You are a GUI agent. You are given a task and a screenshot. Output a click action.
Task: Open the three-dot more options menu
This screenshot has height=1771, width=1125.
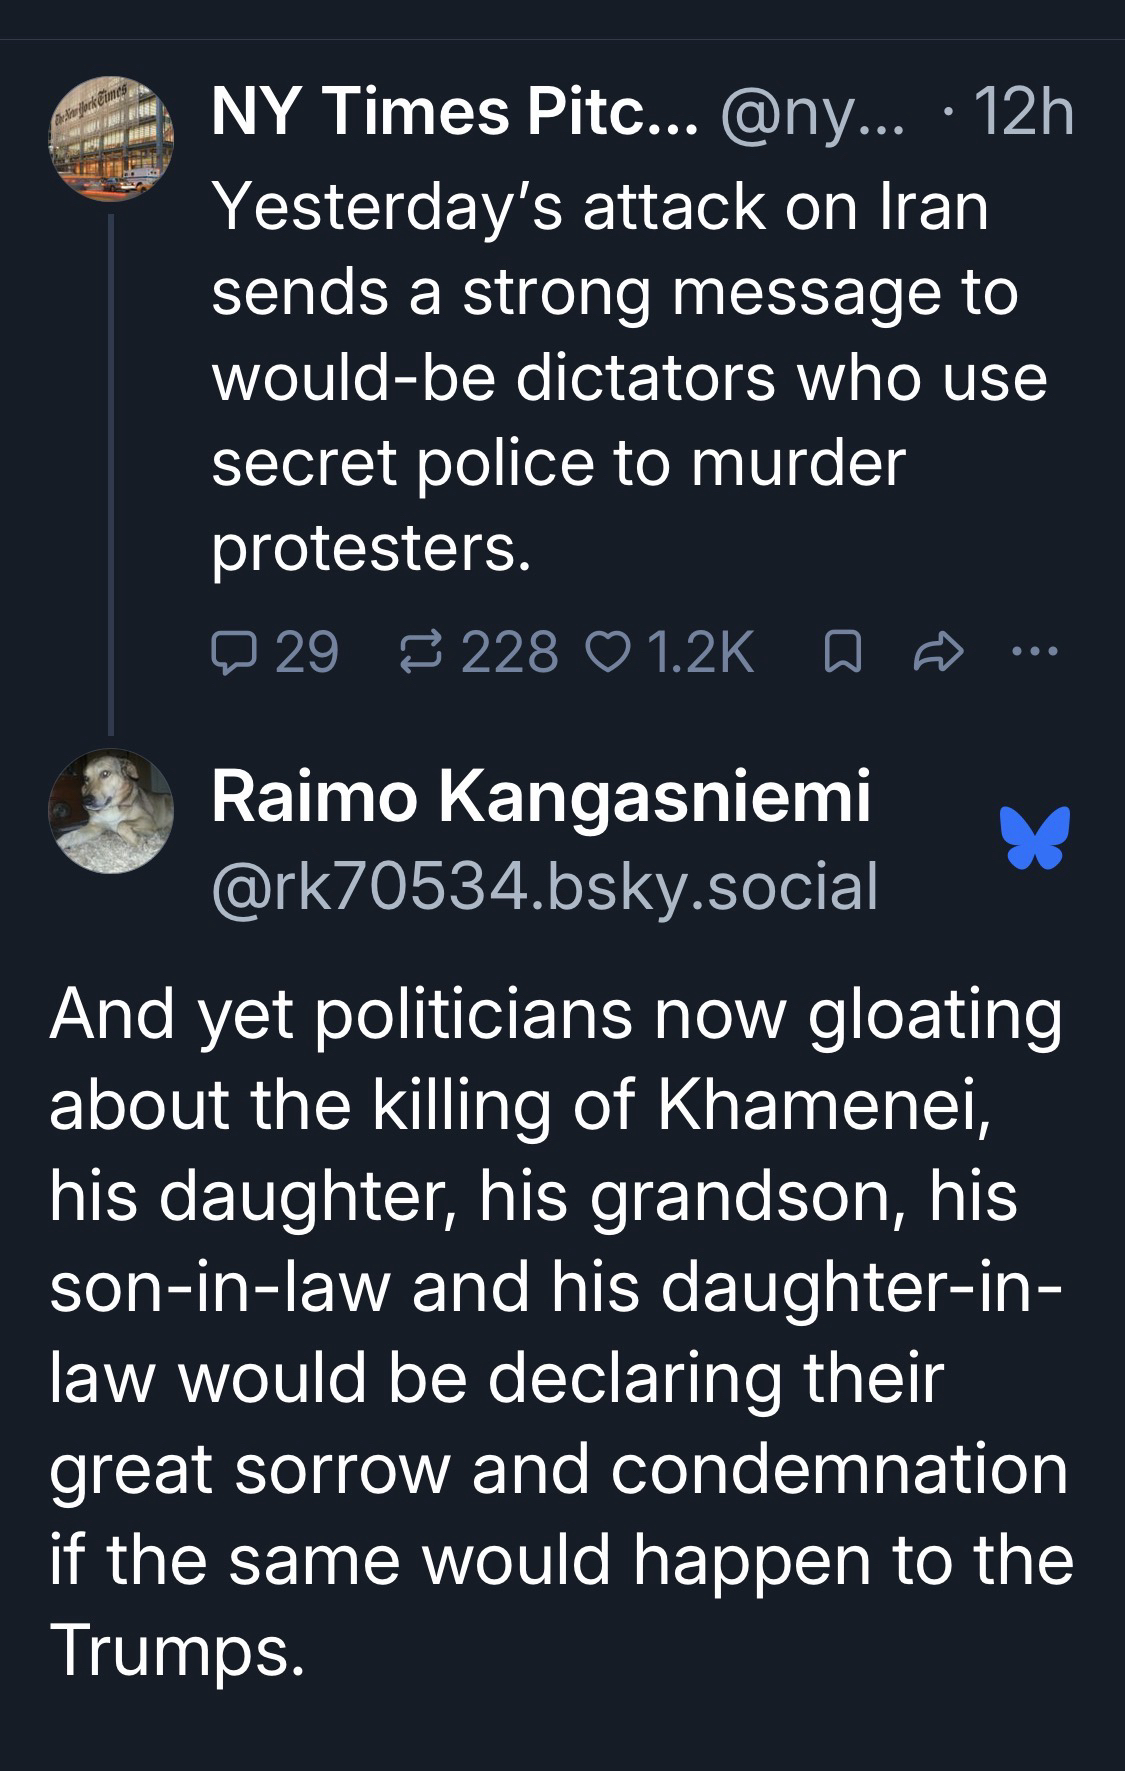point(1034,653)
